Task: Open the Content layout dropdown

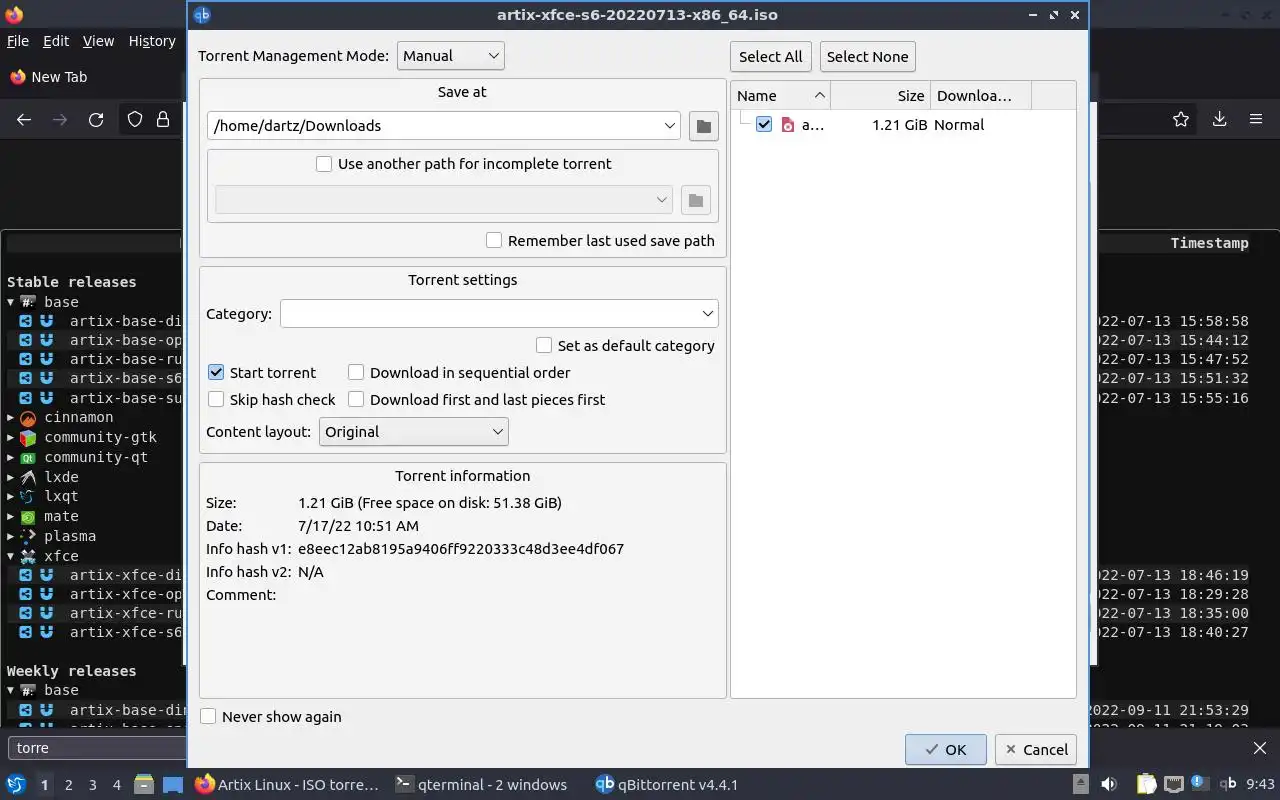Action: [414, 432]
